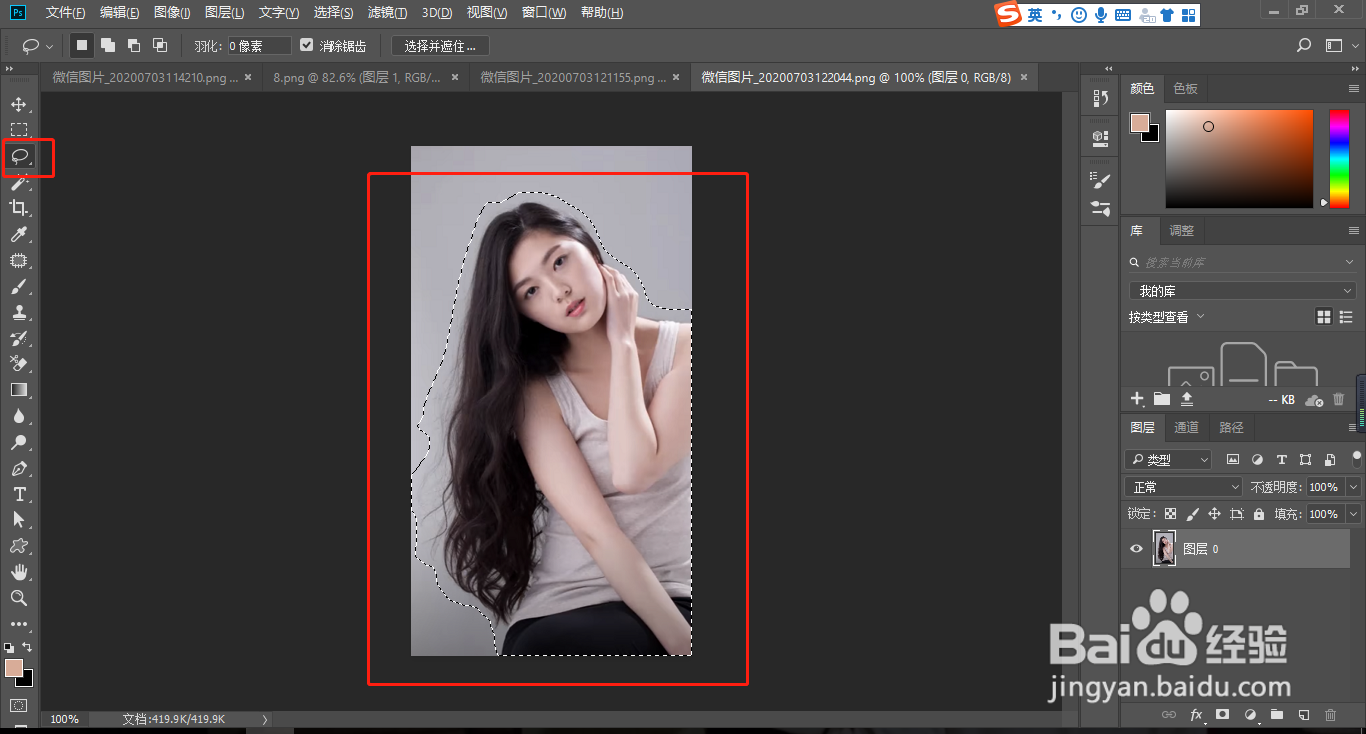This screenshot has height=734, width=1366.
Task: Open the 文件(F) menu
Action: click(65, 13)
